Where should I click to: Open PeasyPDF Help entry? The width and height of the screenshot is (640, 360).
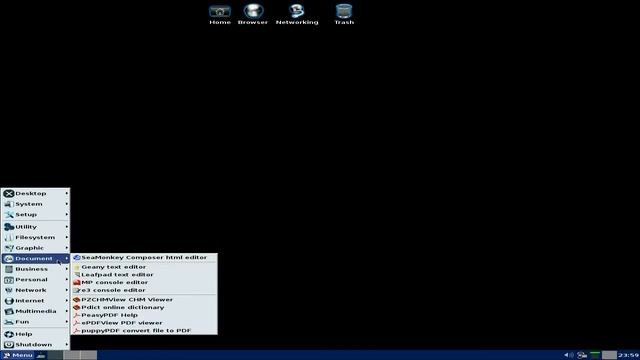pyautogui.click(x=144, y=315)
